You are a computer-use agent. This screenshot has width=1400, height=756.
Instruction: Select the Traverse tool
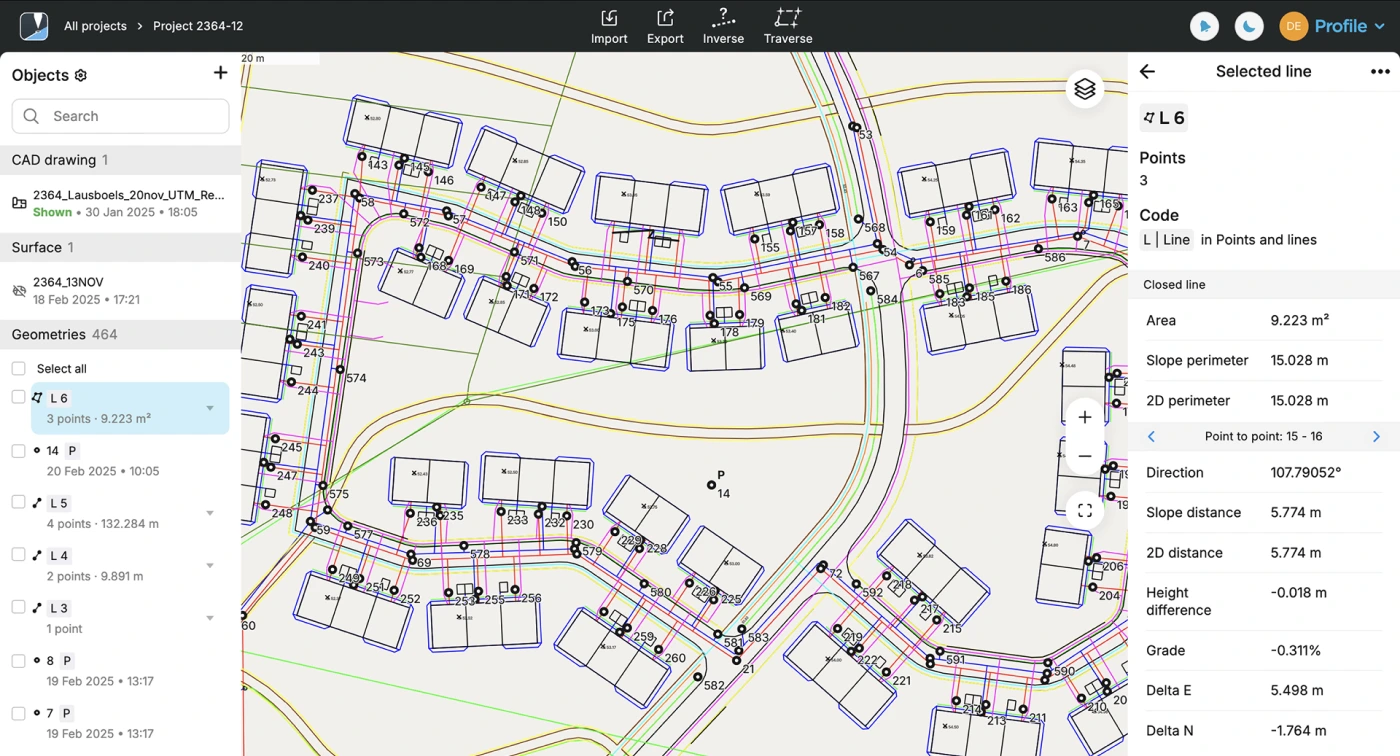coord(787,25)
